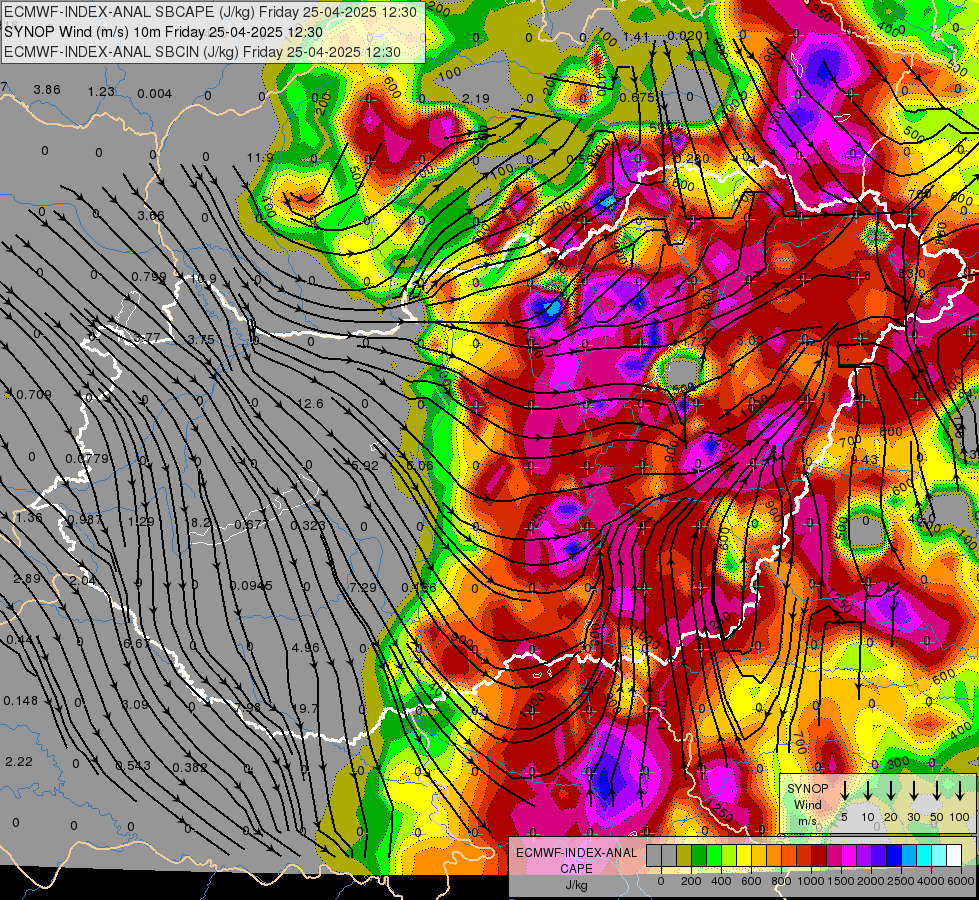
Task: Click the 0.675 station value on map
Action: 637,98
